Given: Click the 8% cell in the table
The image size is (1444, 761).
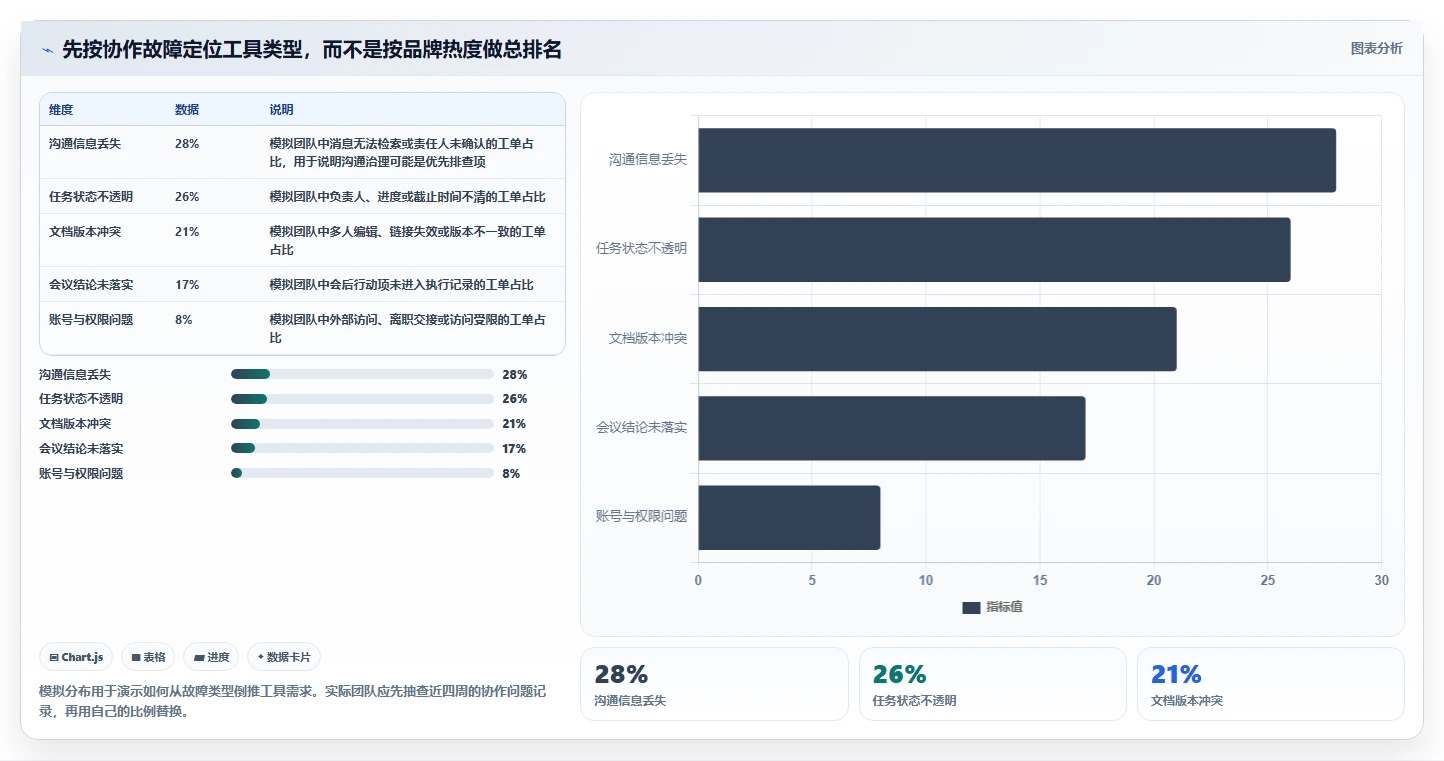Looking at the screenshot, I should tap(184, 320).
